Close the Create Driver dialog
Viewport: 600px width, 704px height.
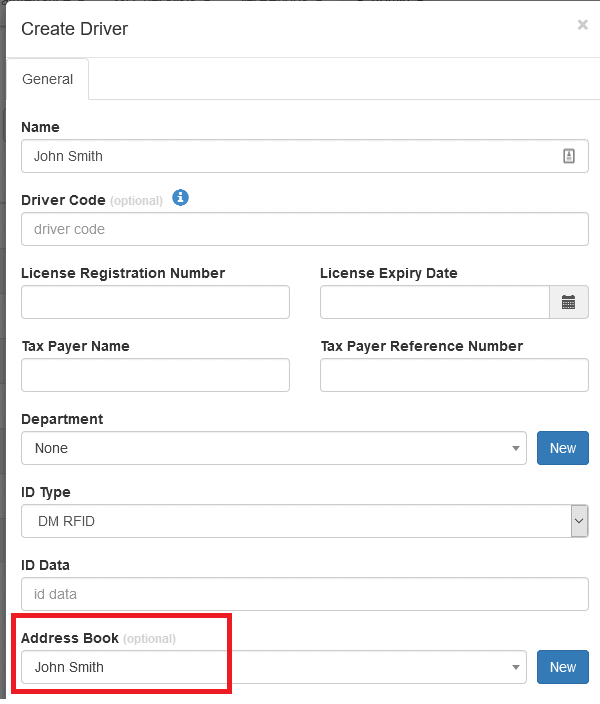coord(582,25)
